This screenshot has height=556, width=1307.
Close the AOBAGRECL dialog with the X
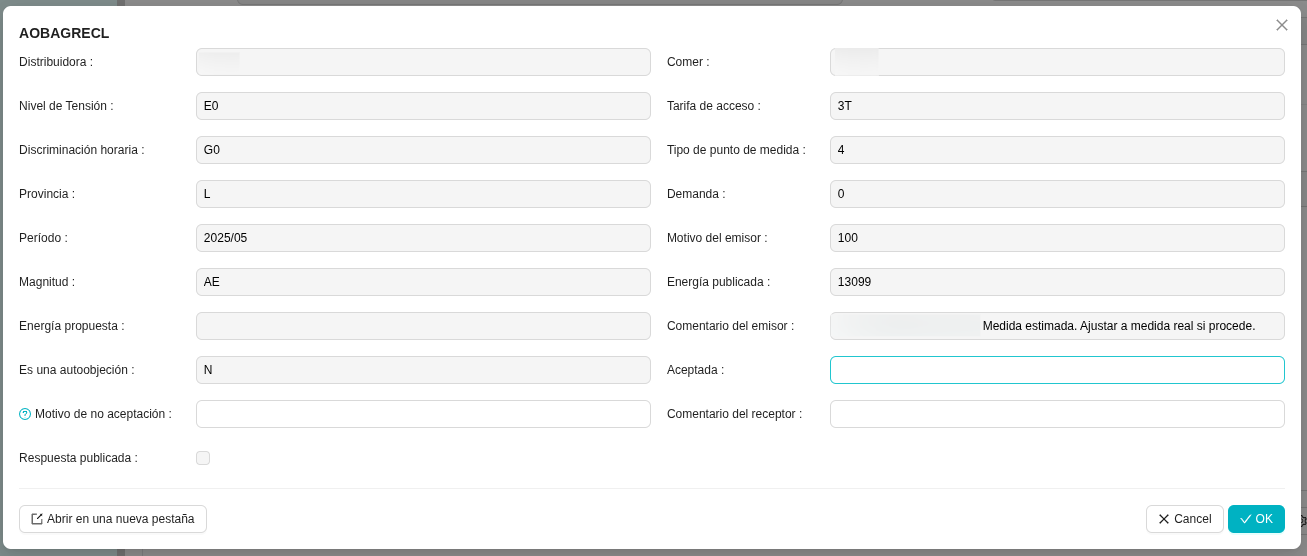pyautogui.click(x=1281, y=25)
